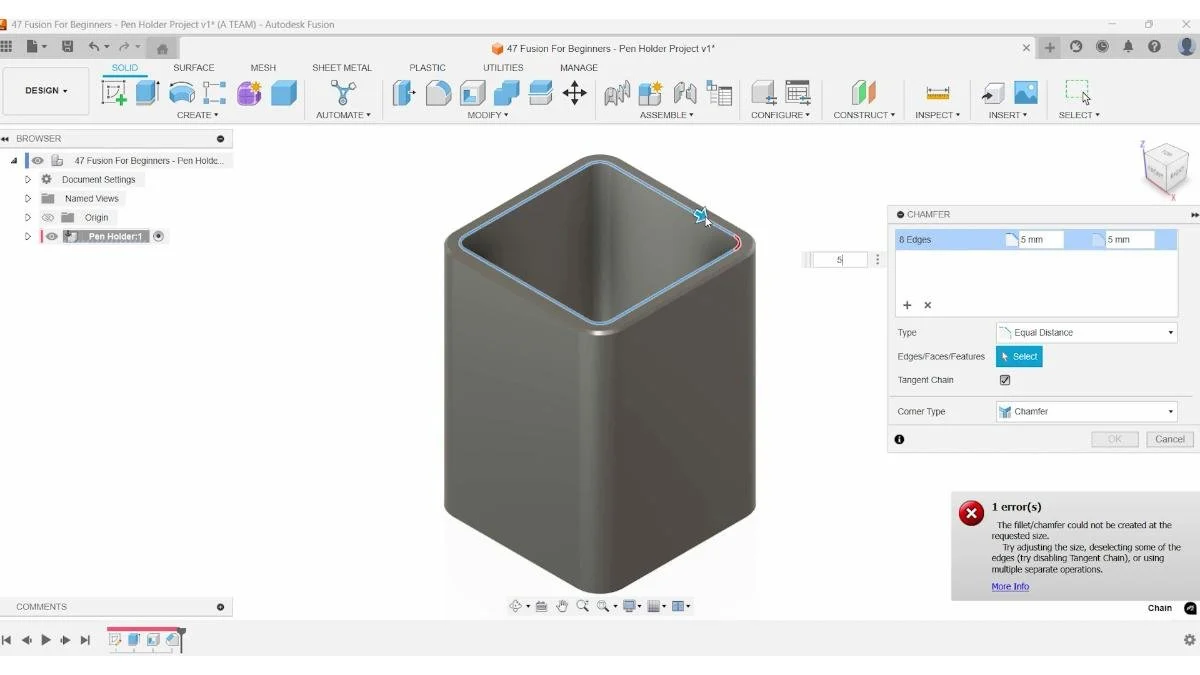Click the floating distance input showing 5
The height and width of the screenshot is (675, 1200).
pyautogui.click(x=839, y=260)
